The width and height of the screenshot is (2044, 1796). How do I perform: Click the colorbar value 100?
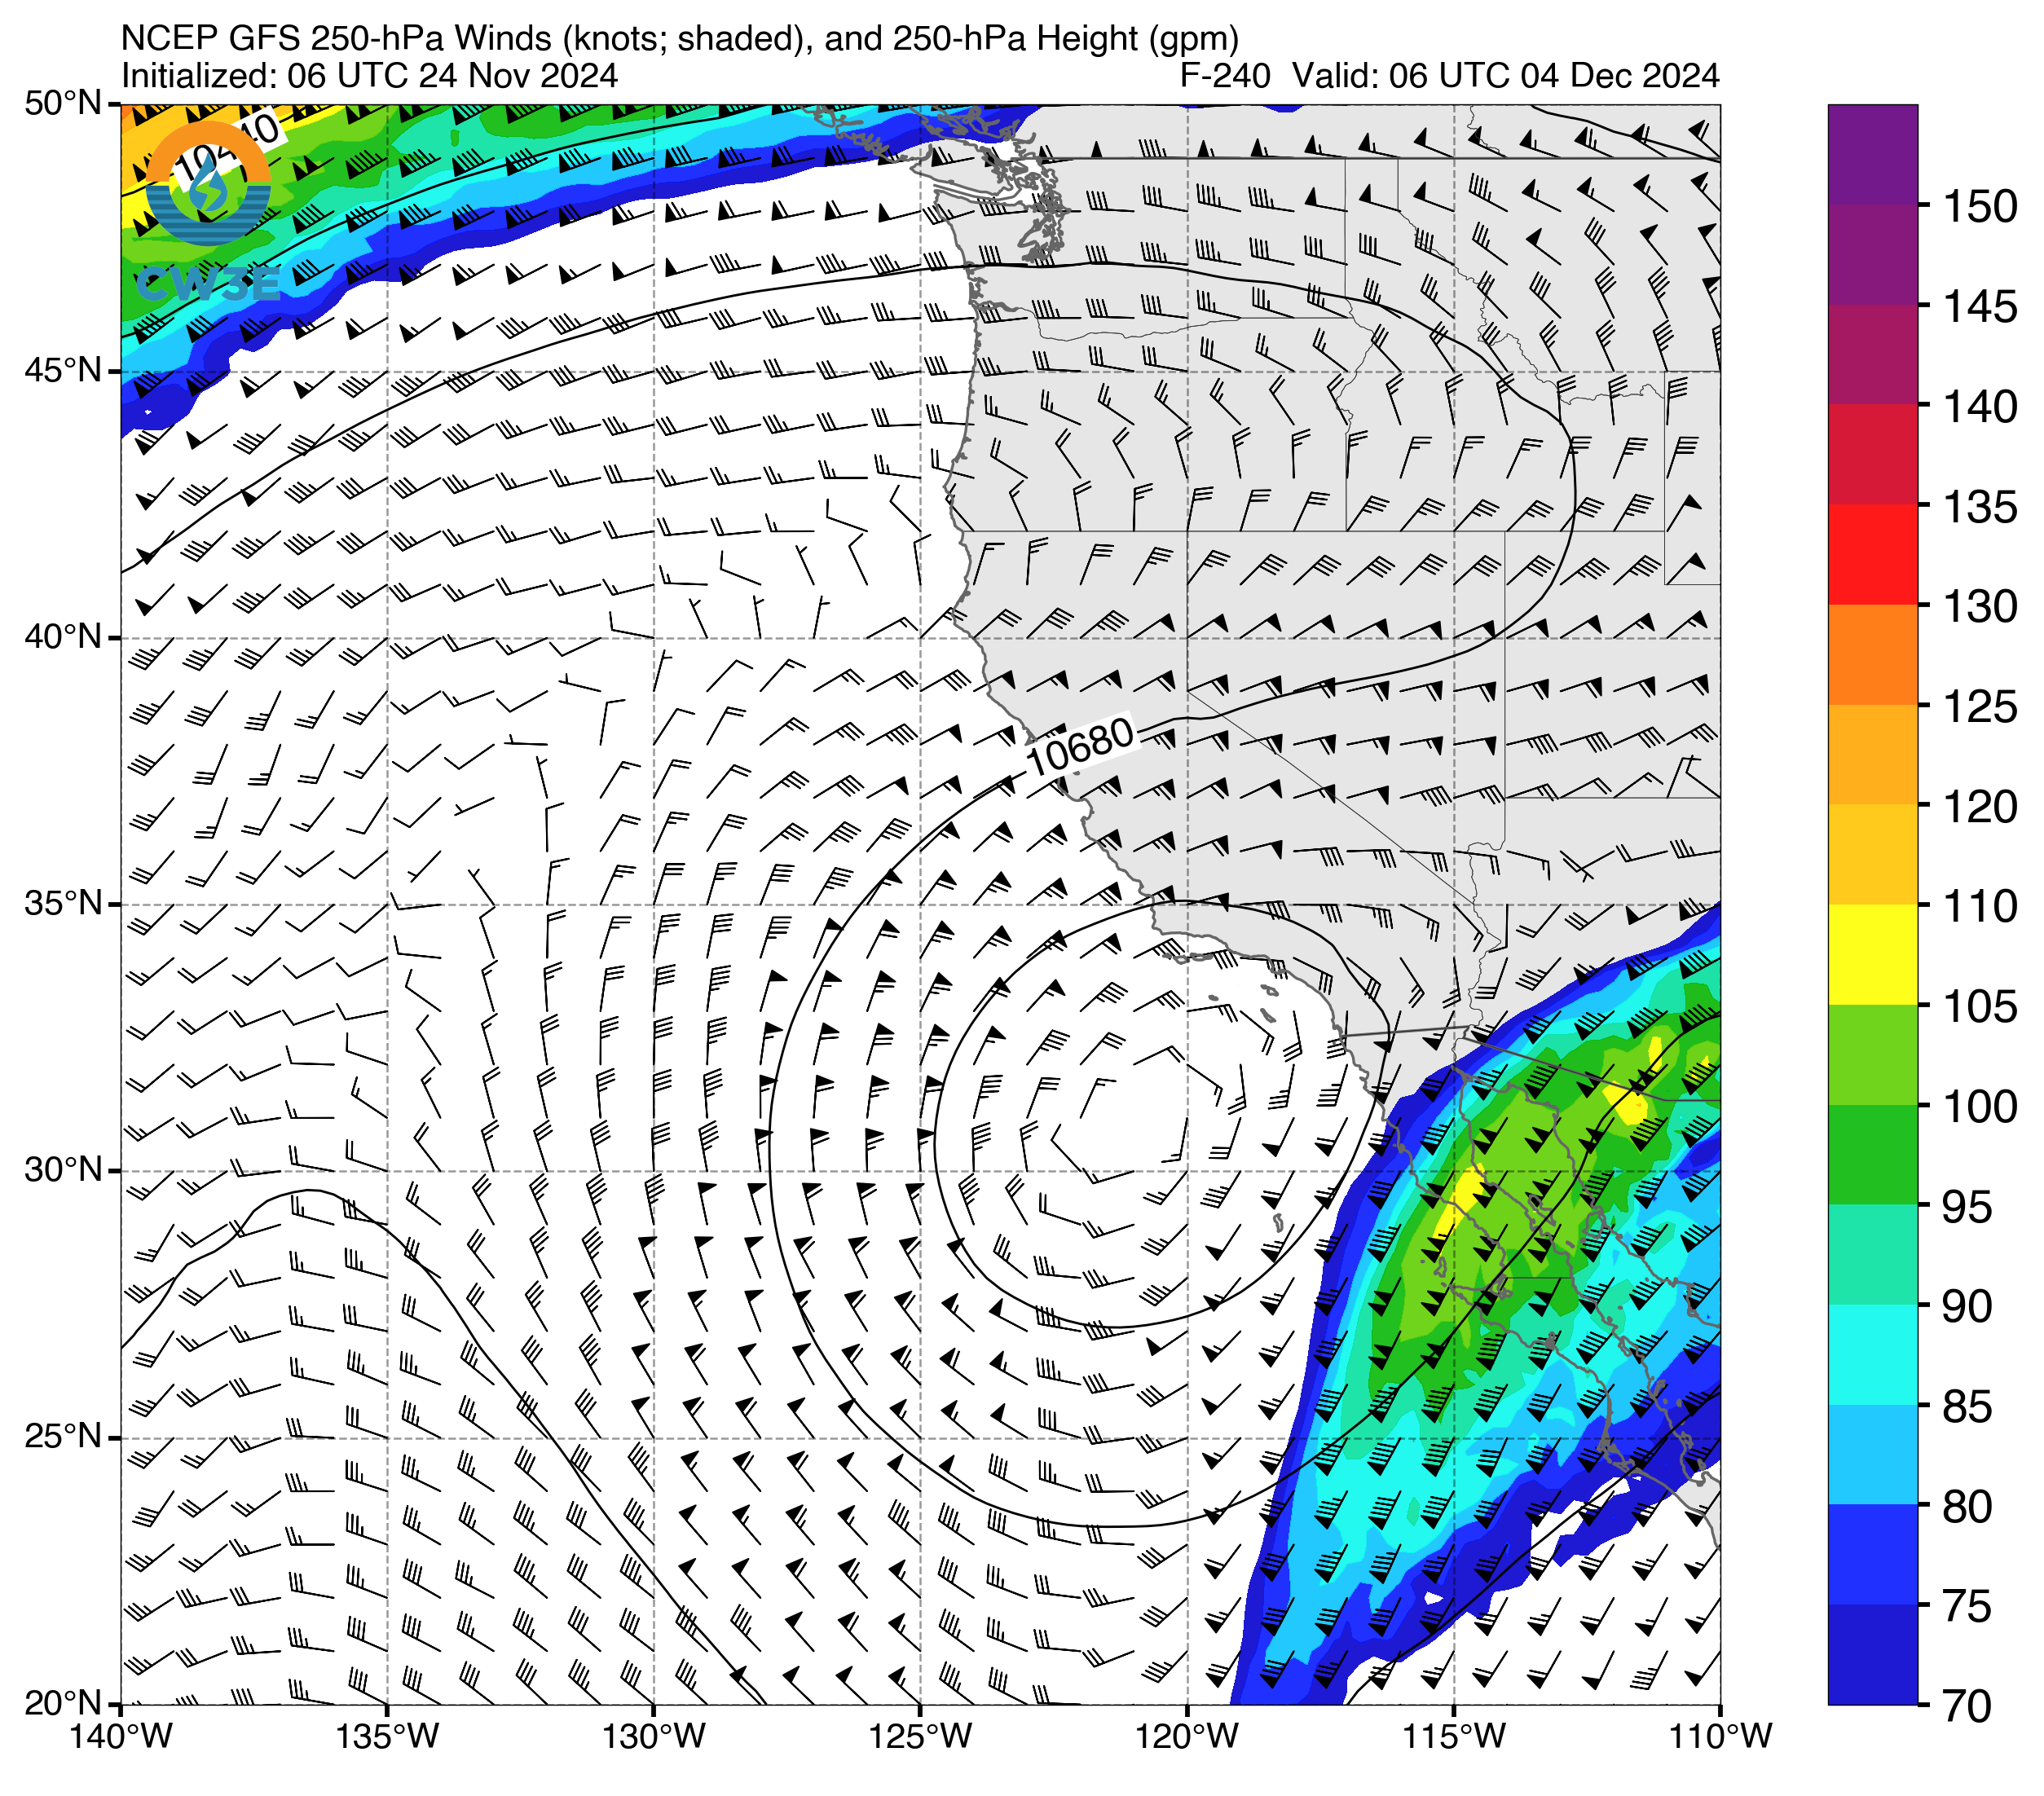tap(1980, 1106)
